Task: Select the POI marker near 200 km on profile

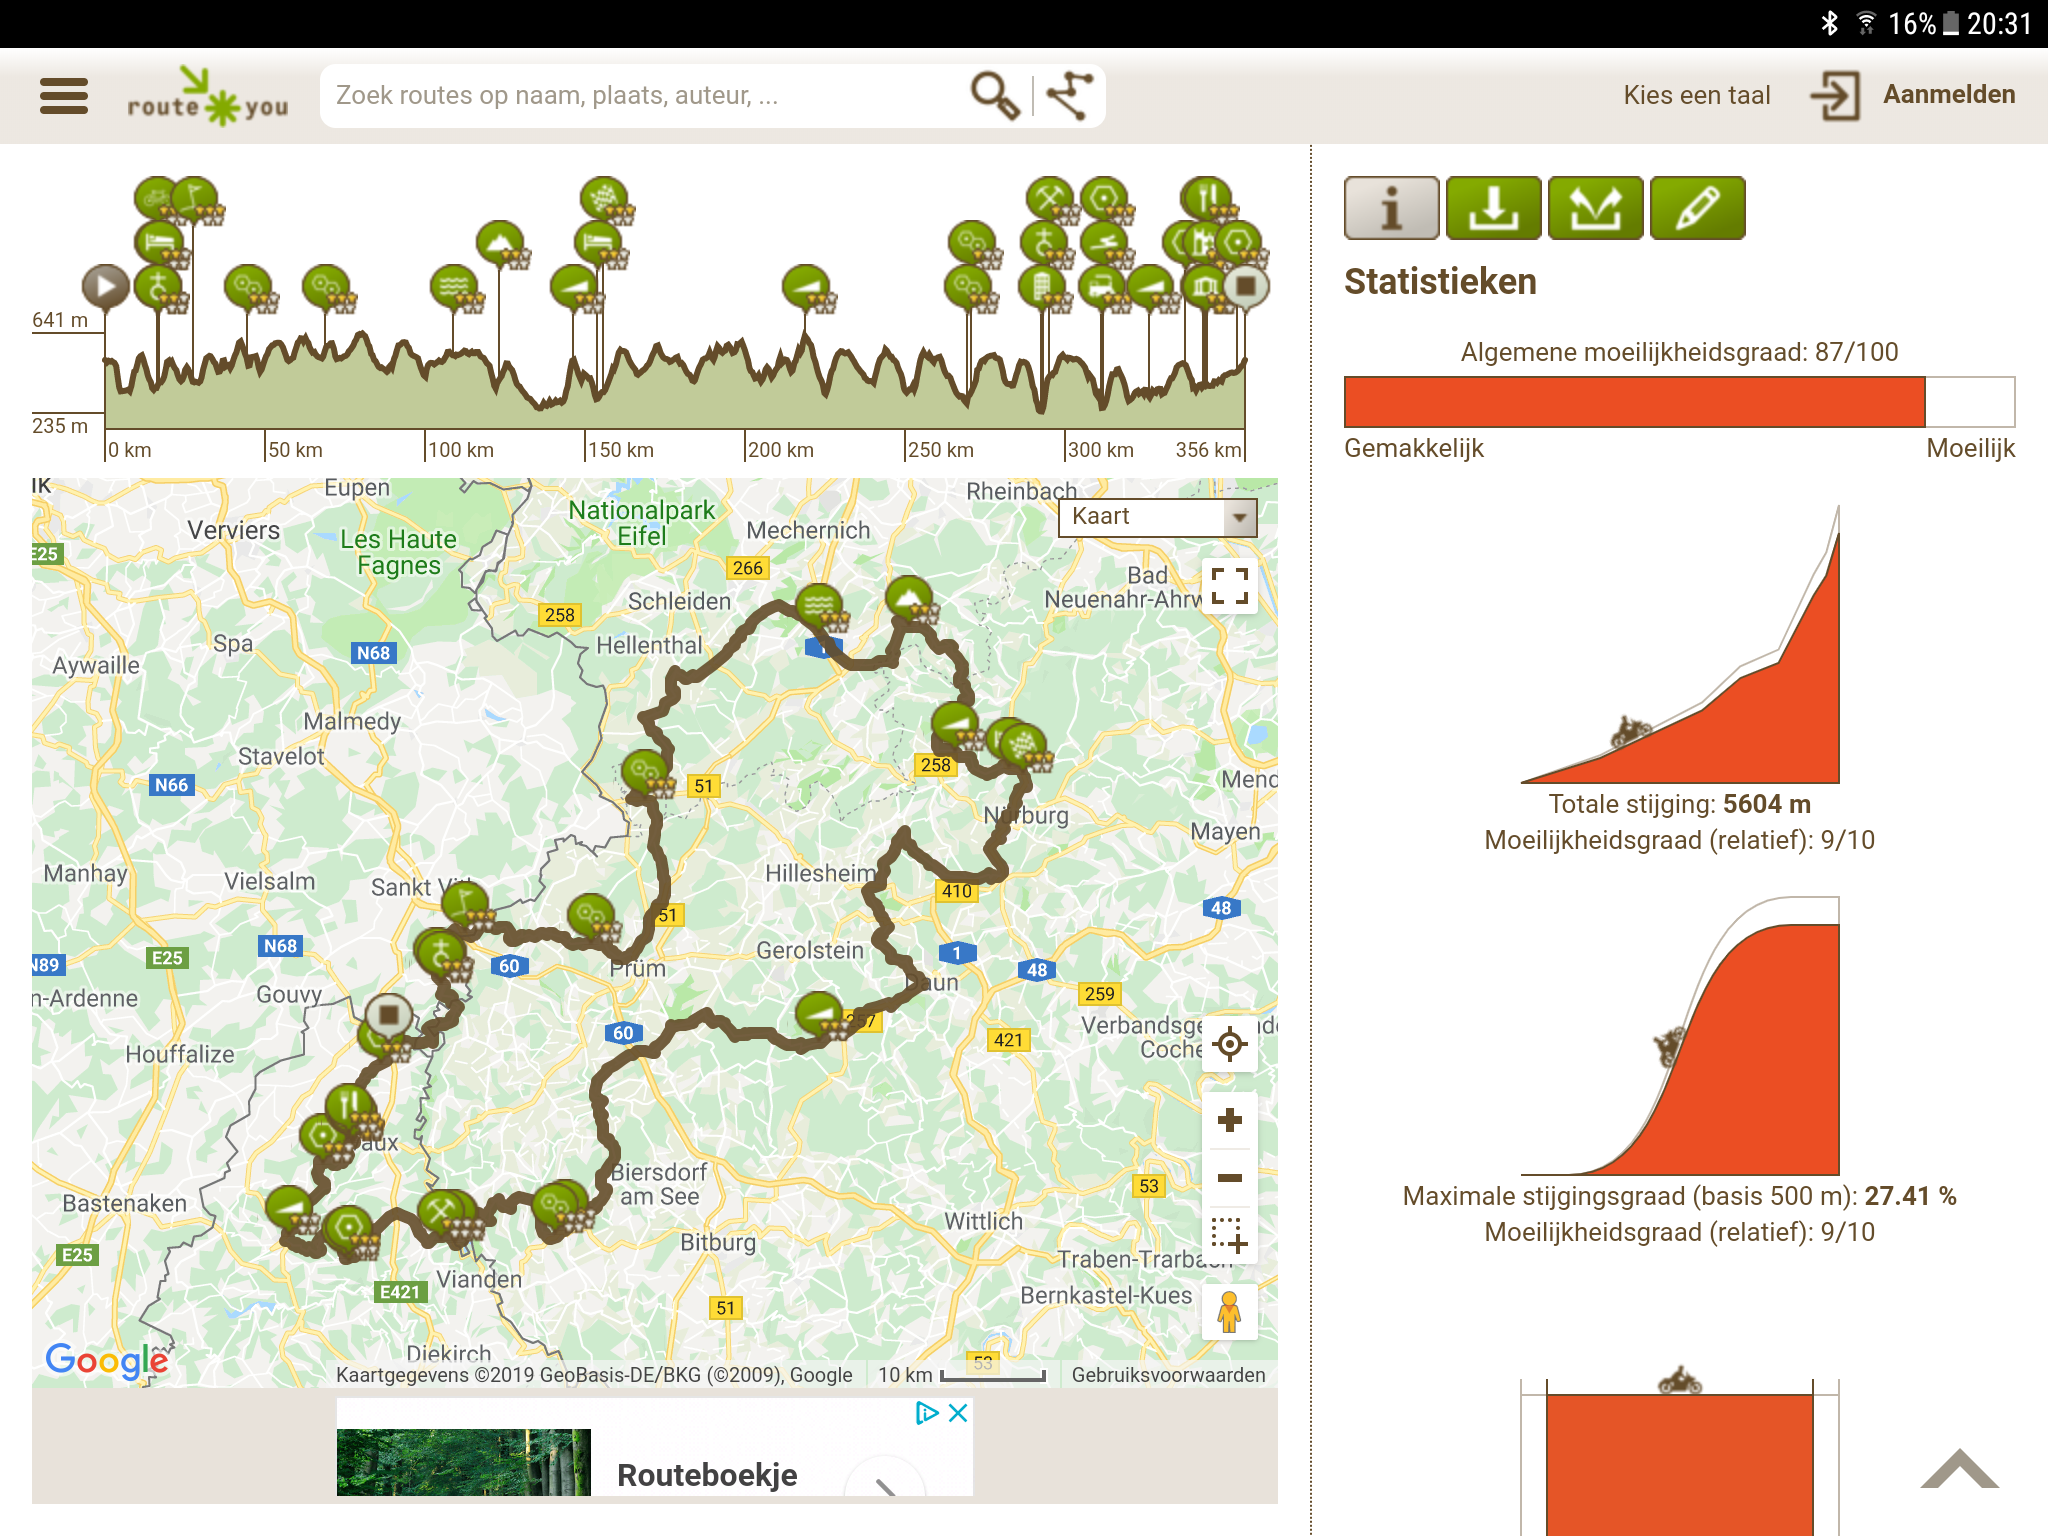Action: pos(806,287)
